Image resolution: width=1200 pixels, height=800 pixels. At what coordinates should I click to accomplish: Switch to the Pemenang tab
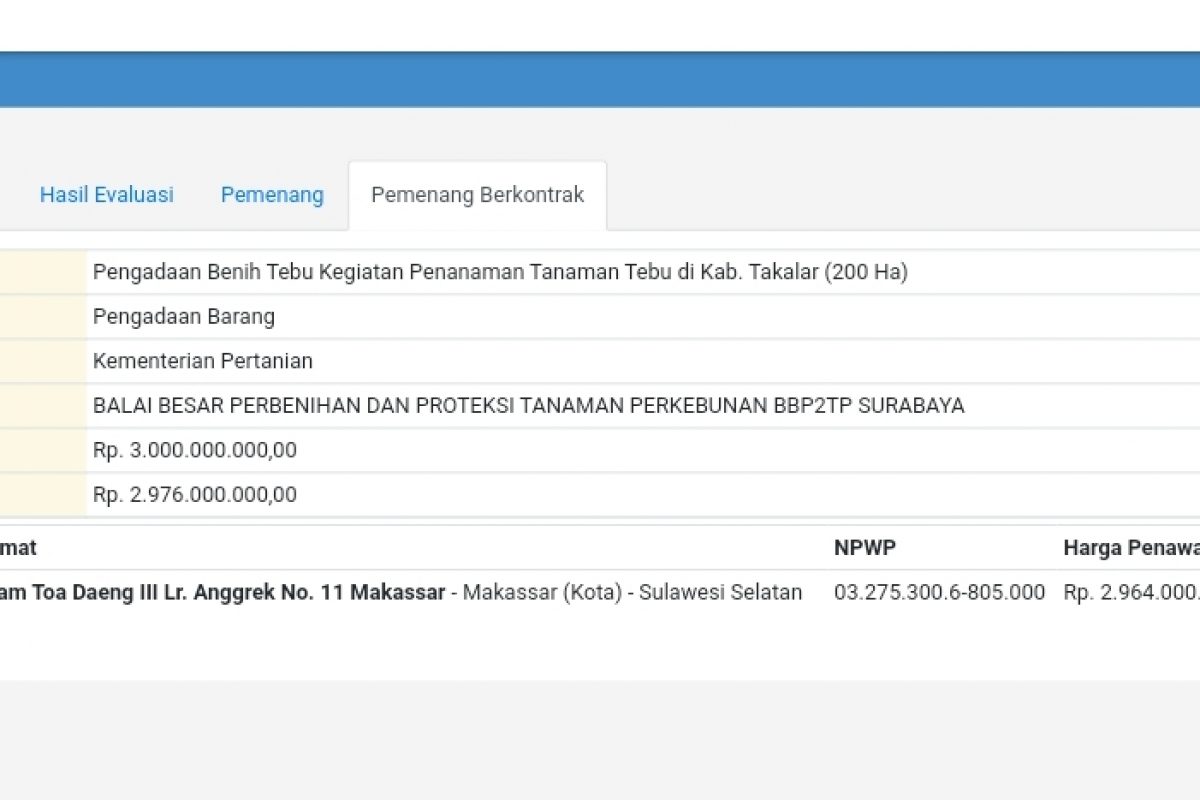coord(272,195)
